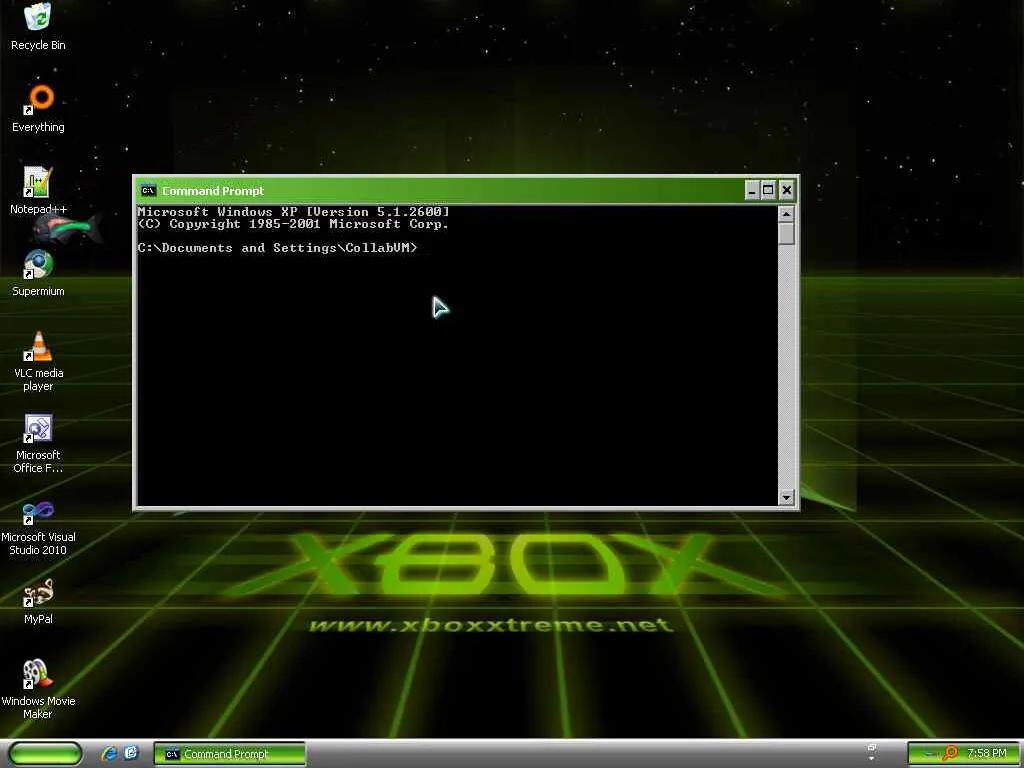Click the Command Prompt scroll down arrow
The height and width of the screenshot is (768, 1024).
pos(786,498)
